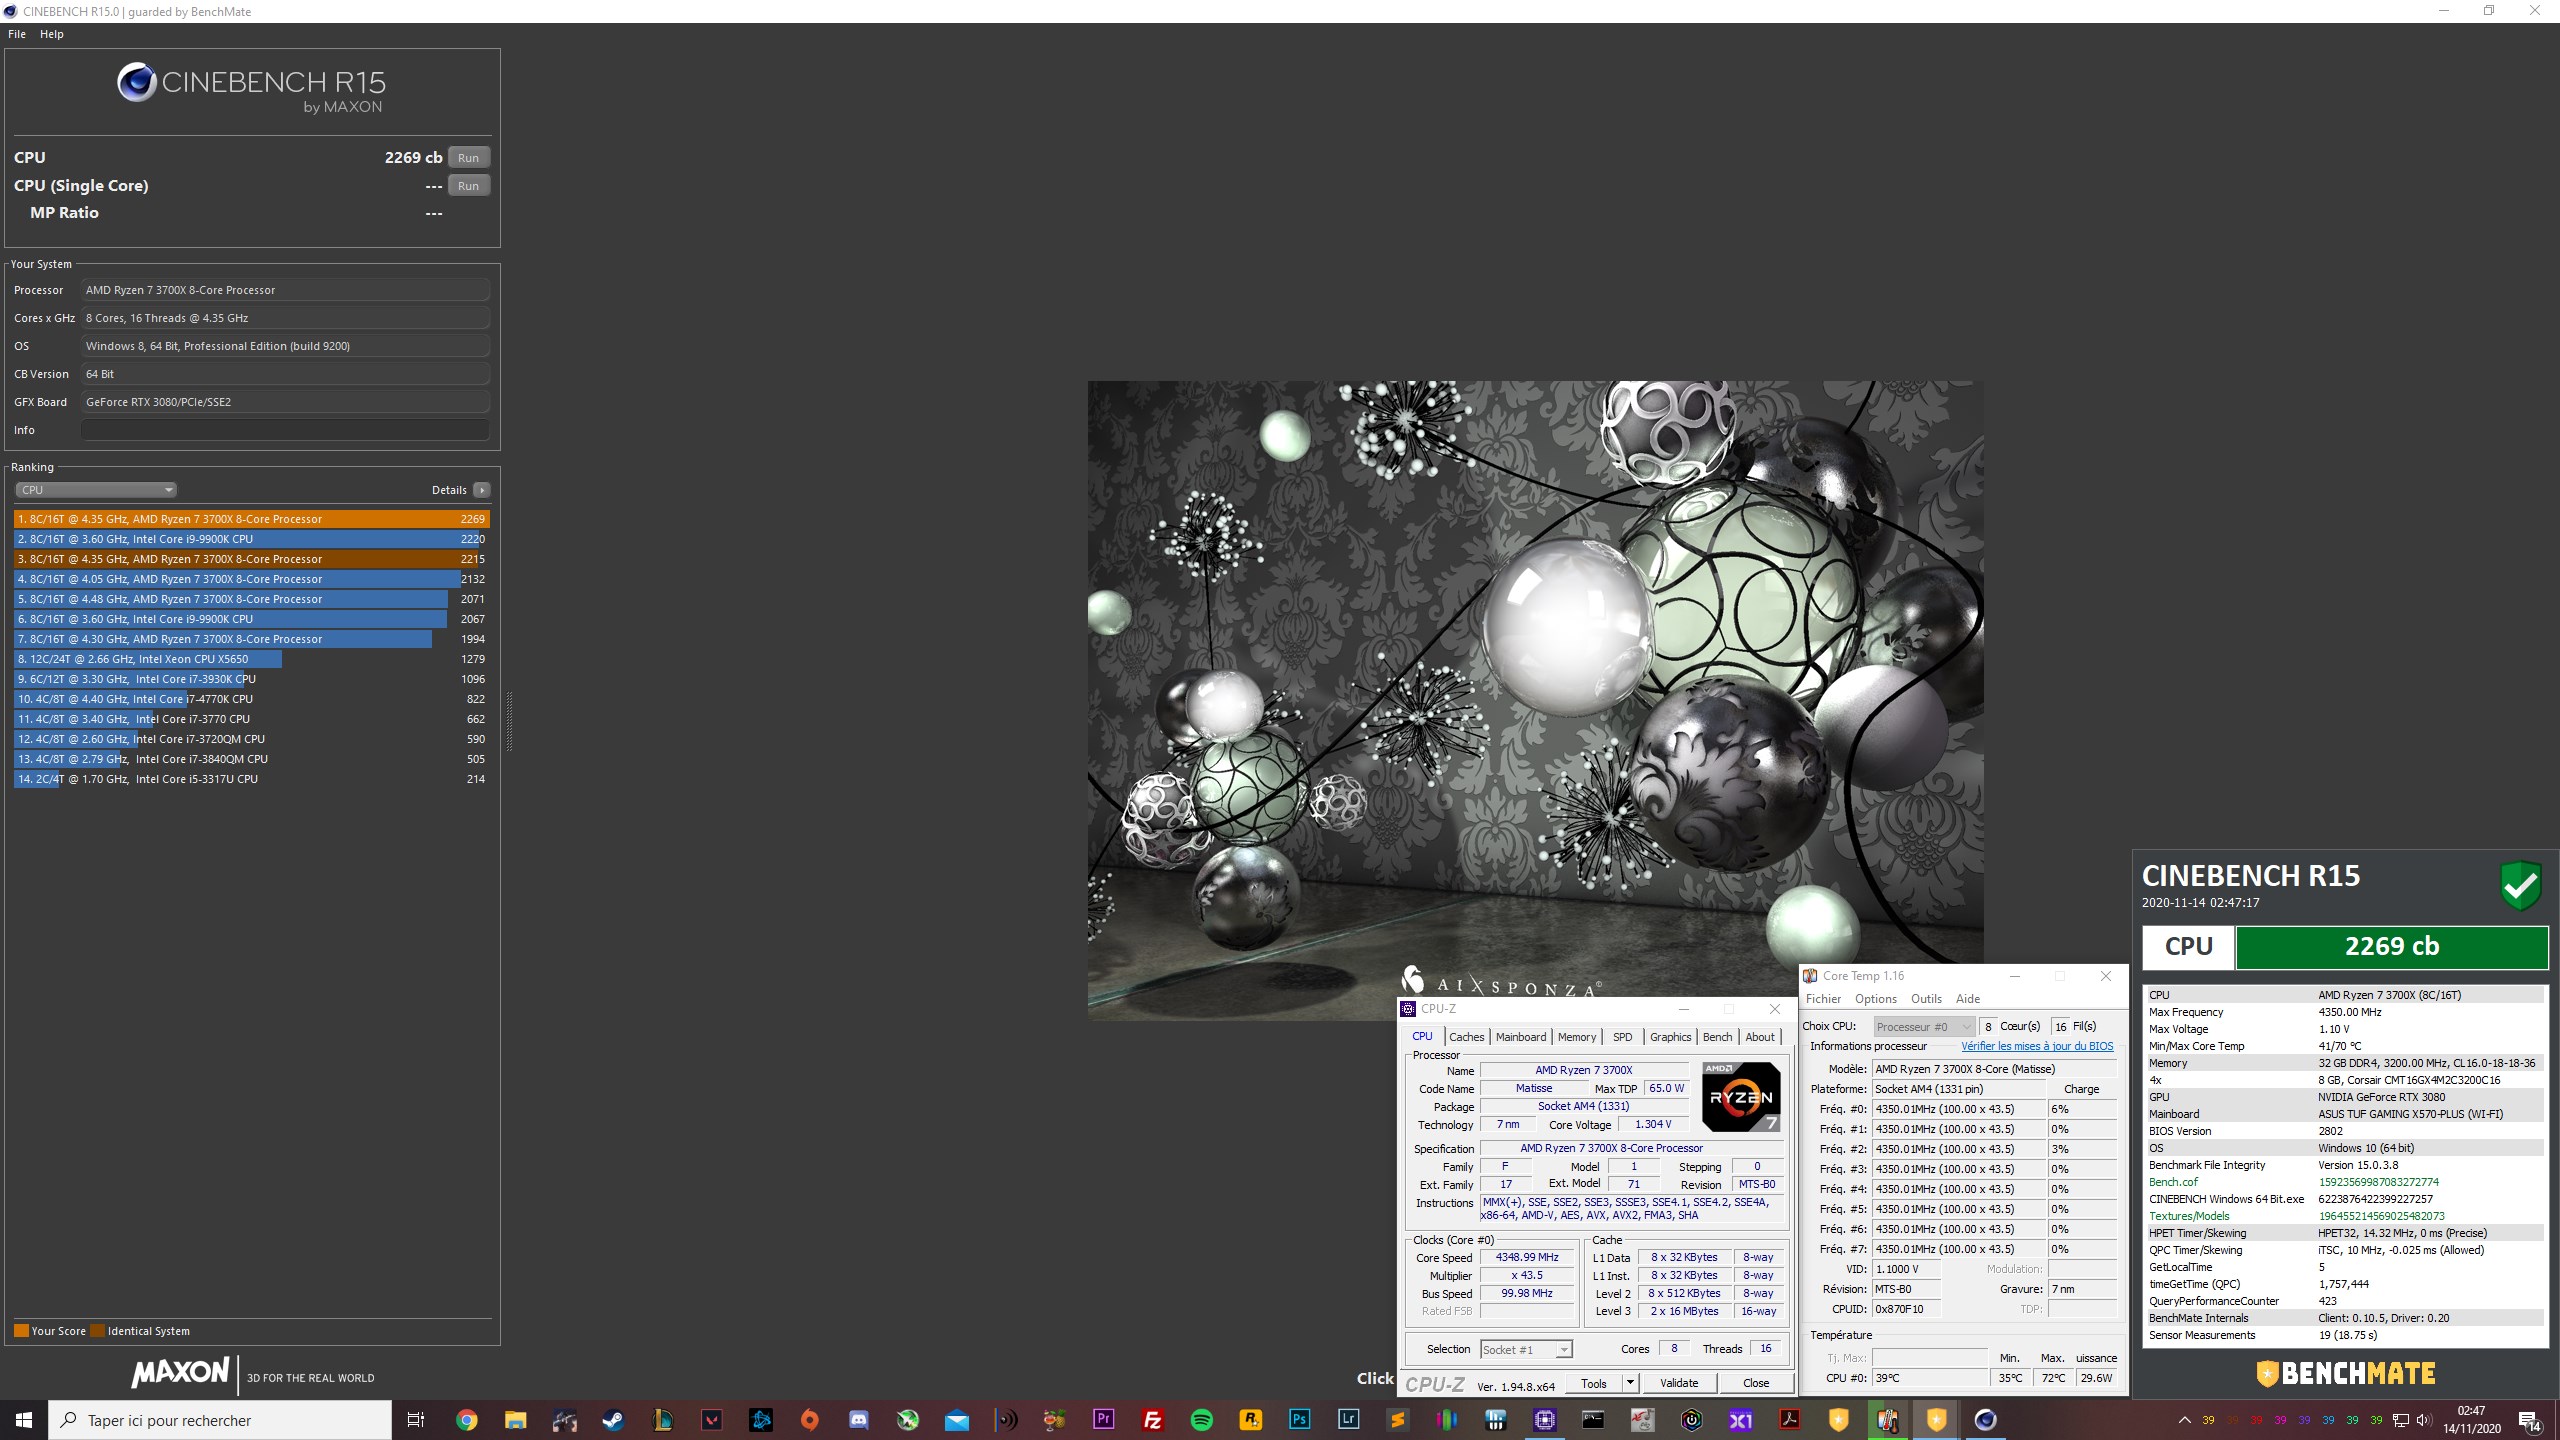Open Google Chrome from the taskbar

click(467, 1420)
